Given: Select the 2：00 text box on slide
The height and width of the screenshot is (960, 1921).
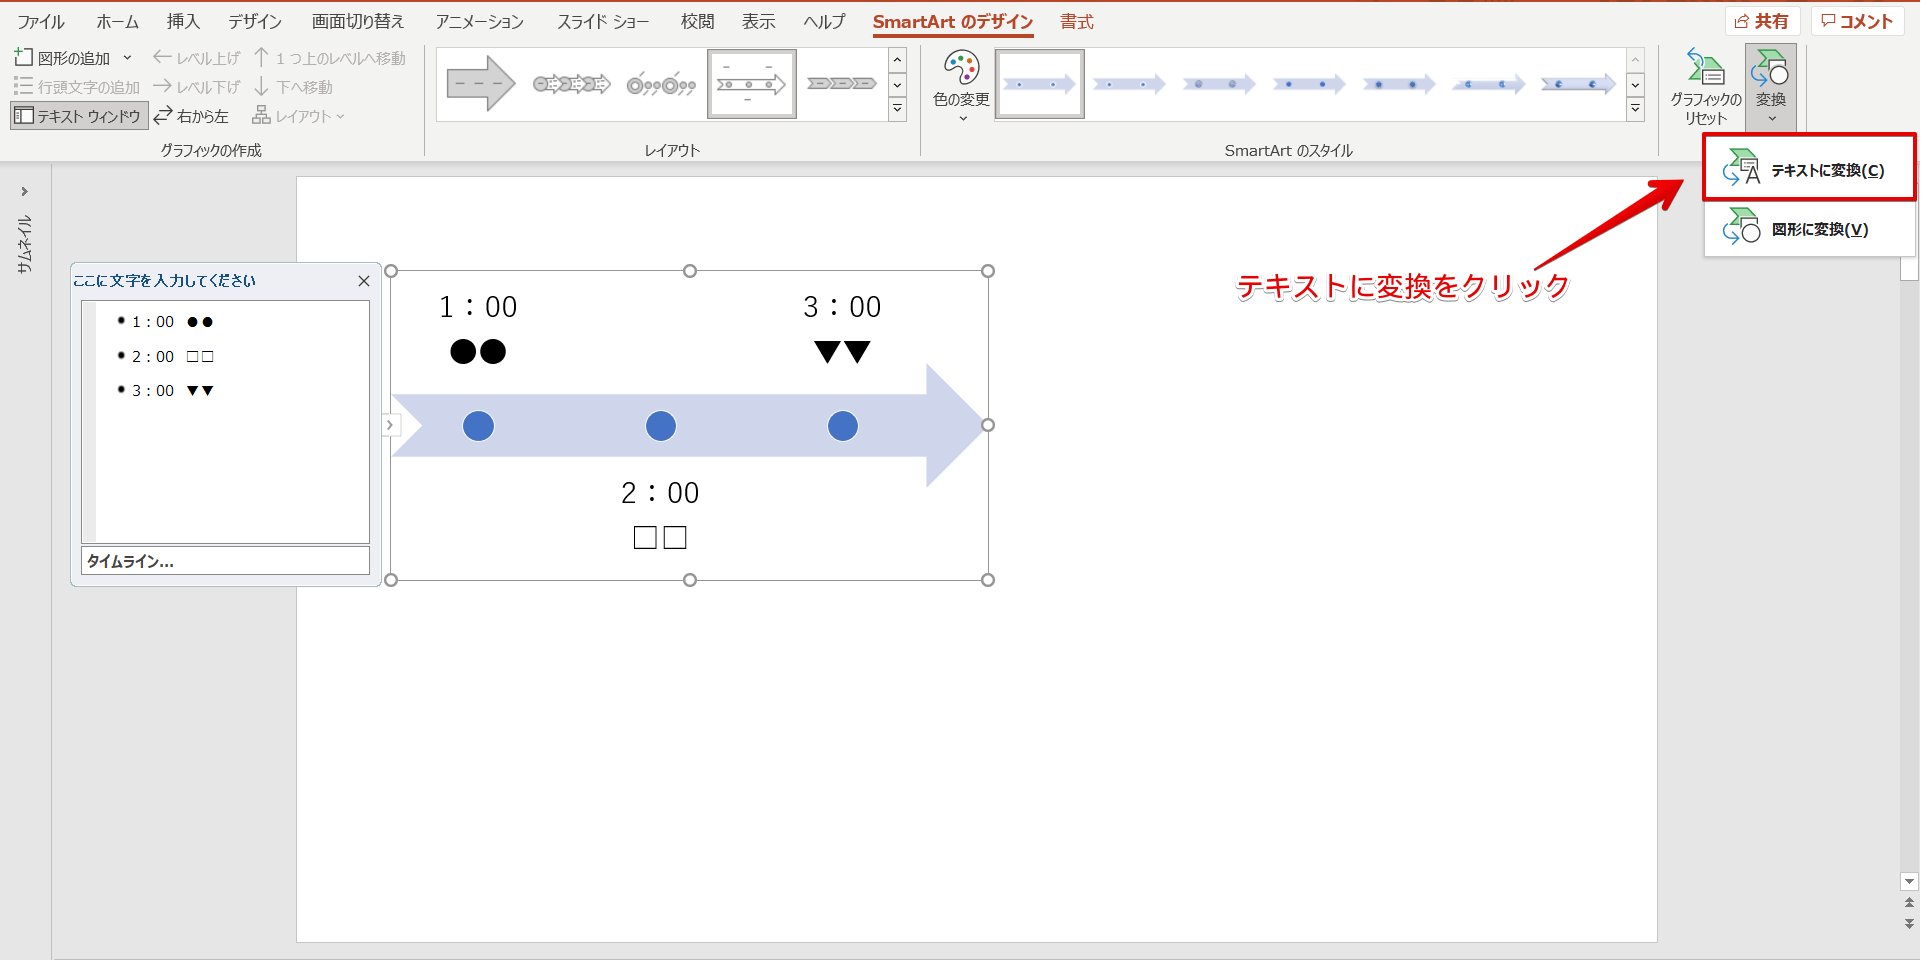Looking at the screenshot, I should coord(660,515).
